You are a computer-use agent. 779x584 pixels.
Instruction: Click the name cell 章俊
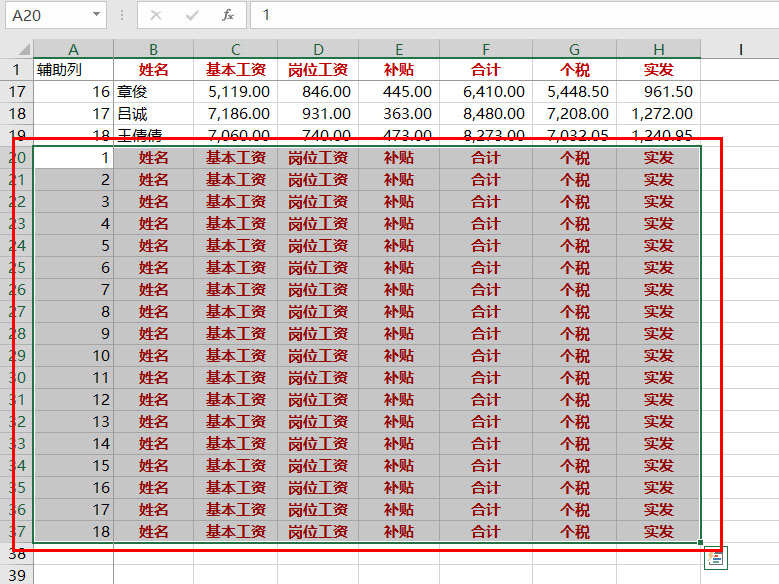[x=154, y=91]
